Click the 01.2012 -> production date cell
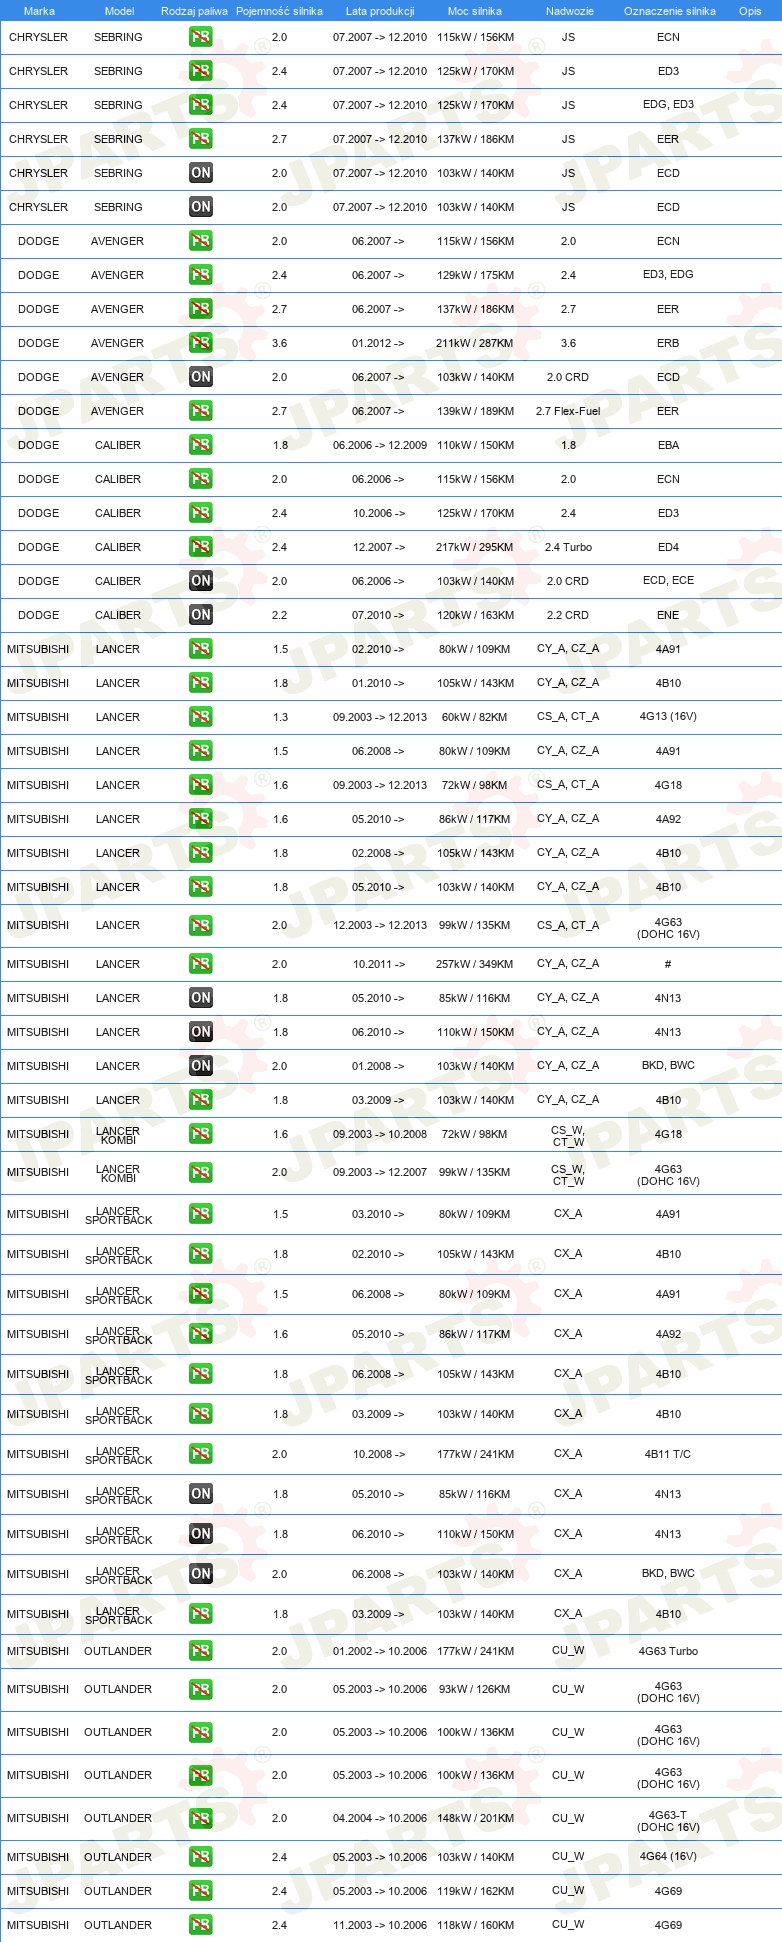 click(x=378, y=343)
